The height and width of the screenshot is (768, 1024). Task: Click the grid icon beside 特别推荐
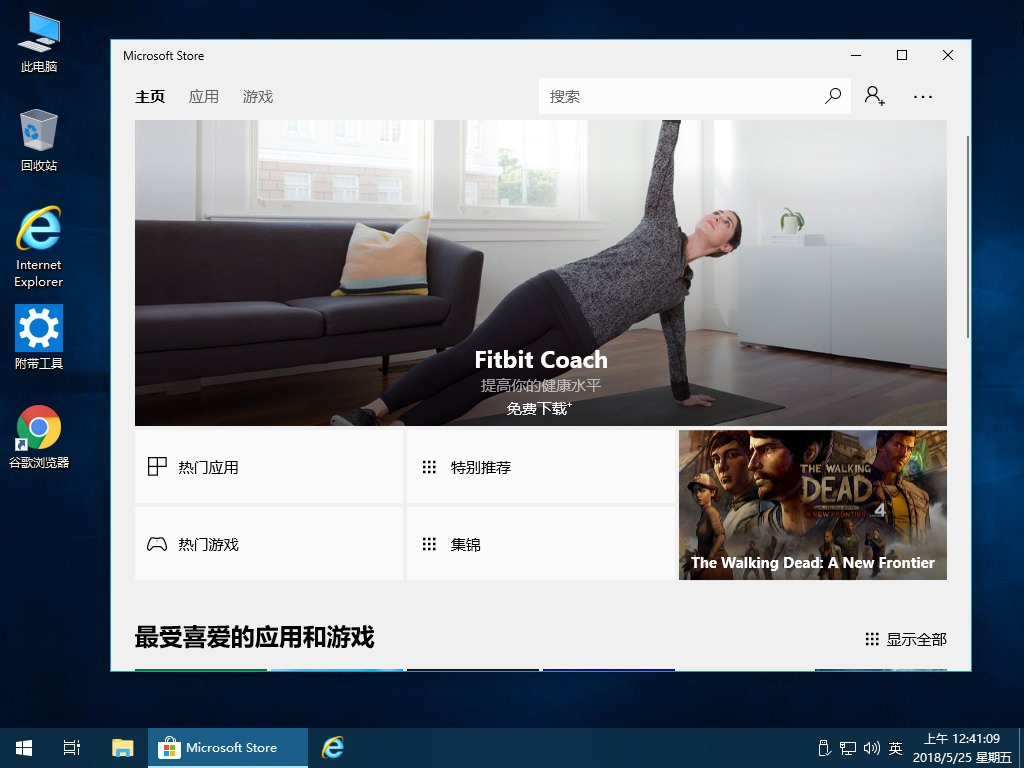coord(429,467)
